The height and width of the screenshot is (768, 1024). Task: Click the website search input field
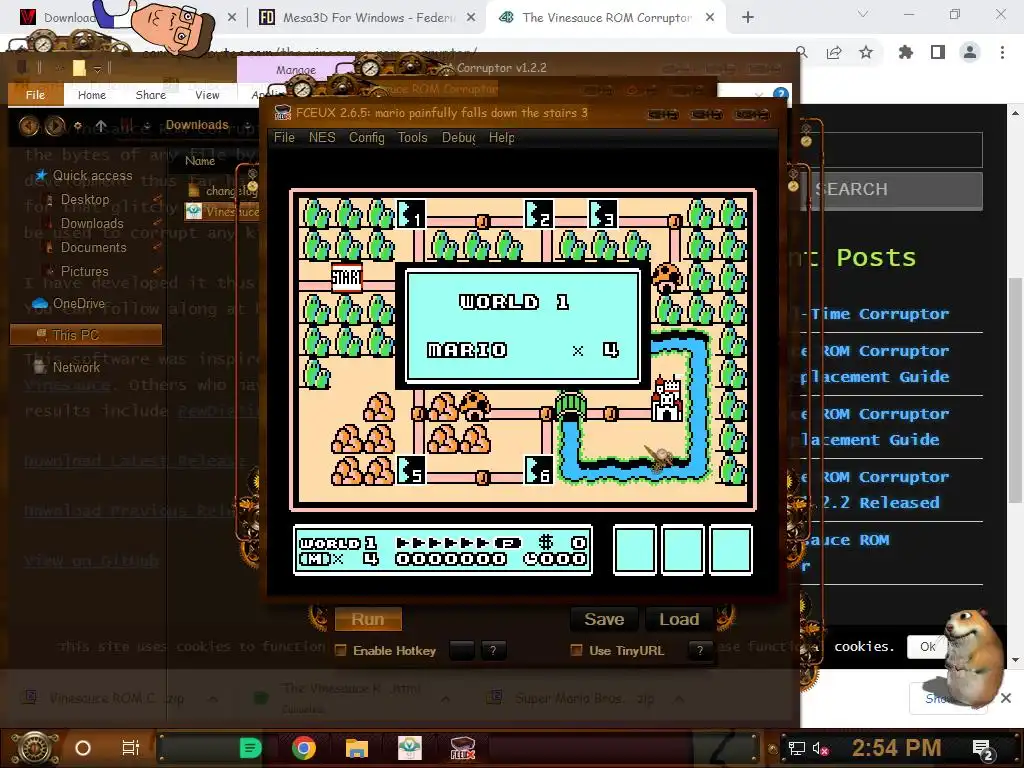point(893,150)
